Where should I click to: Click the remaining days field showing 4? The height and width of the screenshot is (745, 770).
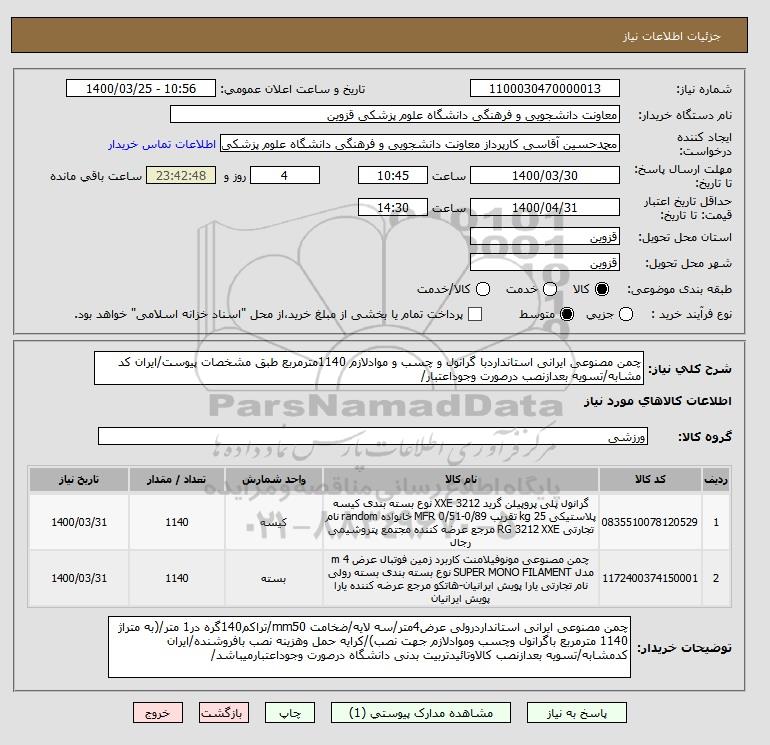285,175
